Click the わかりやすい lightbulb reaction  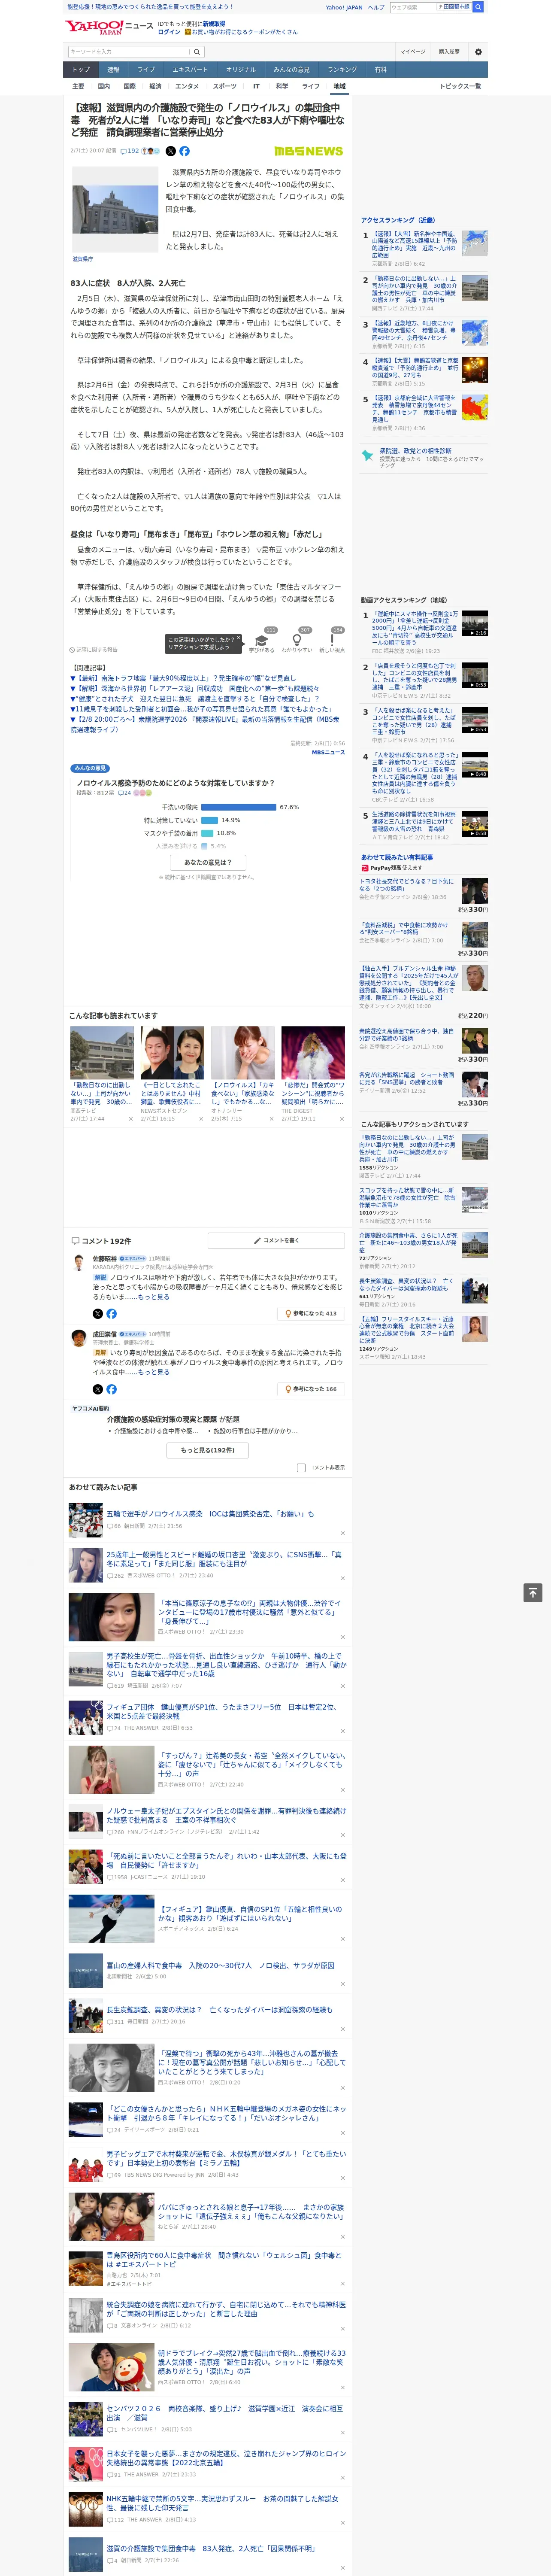(297, 640)
